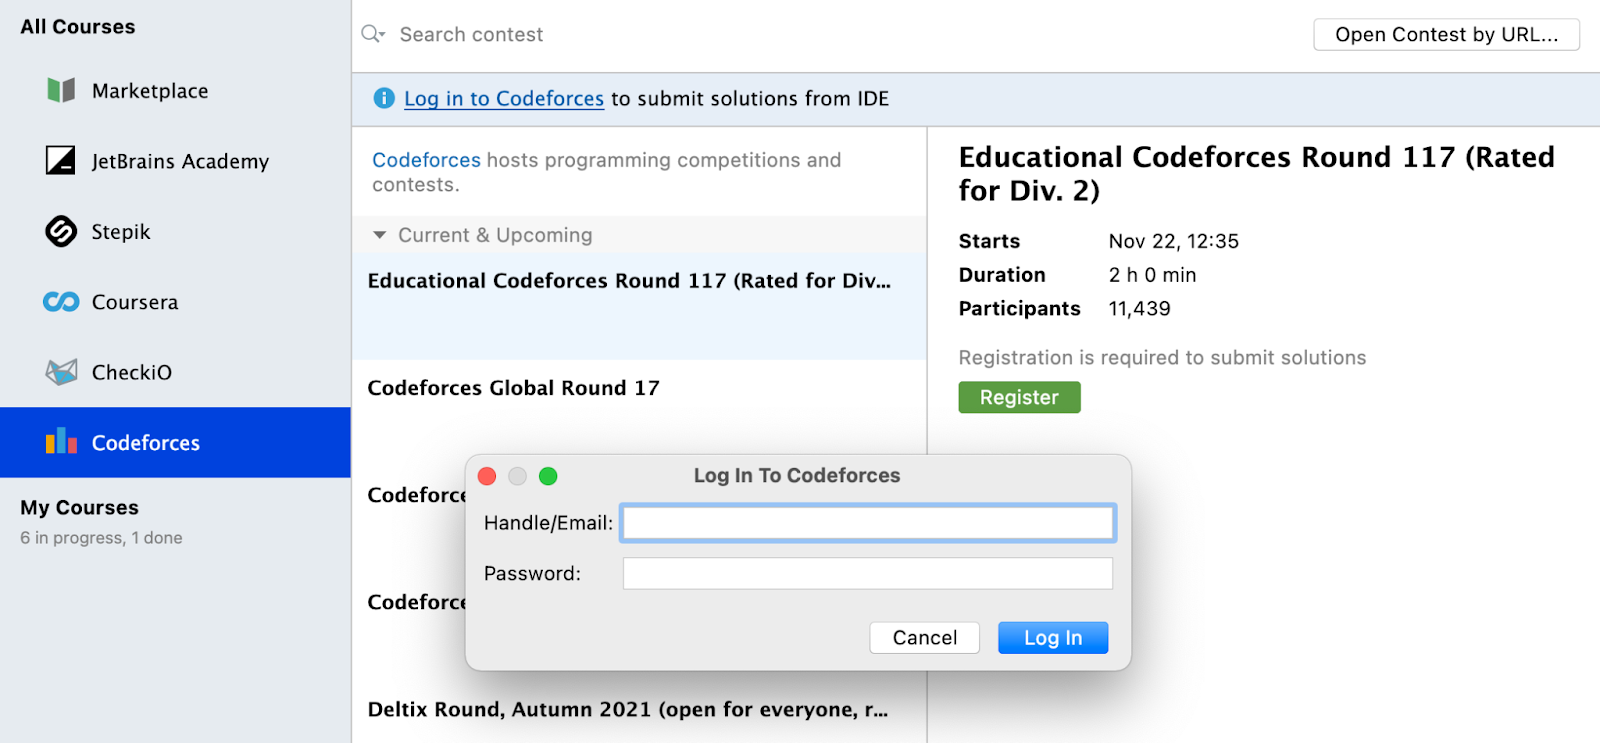Click the CheckiO logo icon
The width and height of the screenshot is (1600, 743).
tap(61, 373)
